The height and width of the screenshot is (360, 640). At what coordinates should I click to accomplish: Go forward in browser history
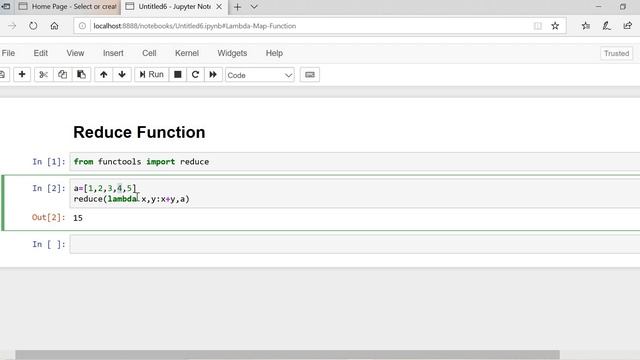(12, 26)
